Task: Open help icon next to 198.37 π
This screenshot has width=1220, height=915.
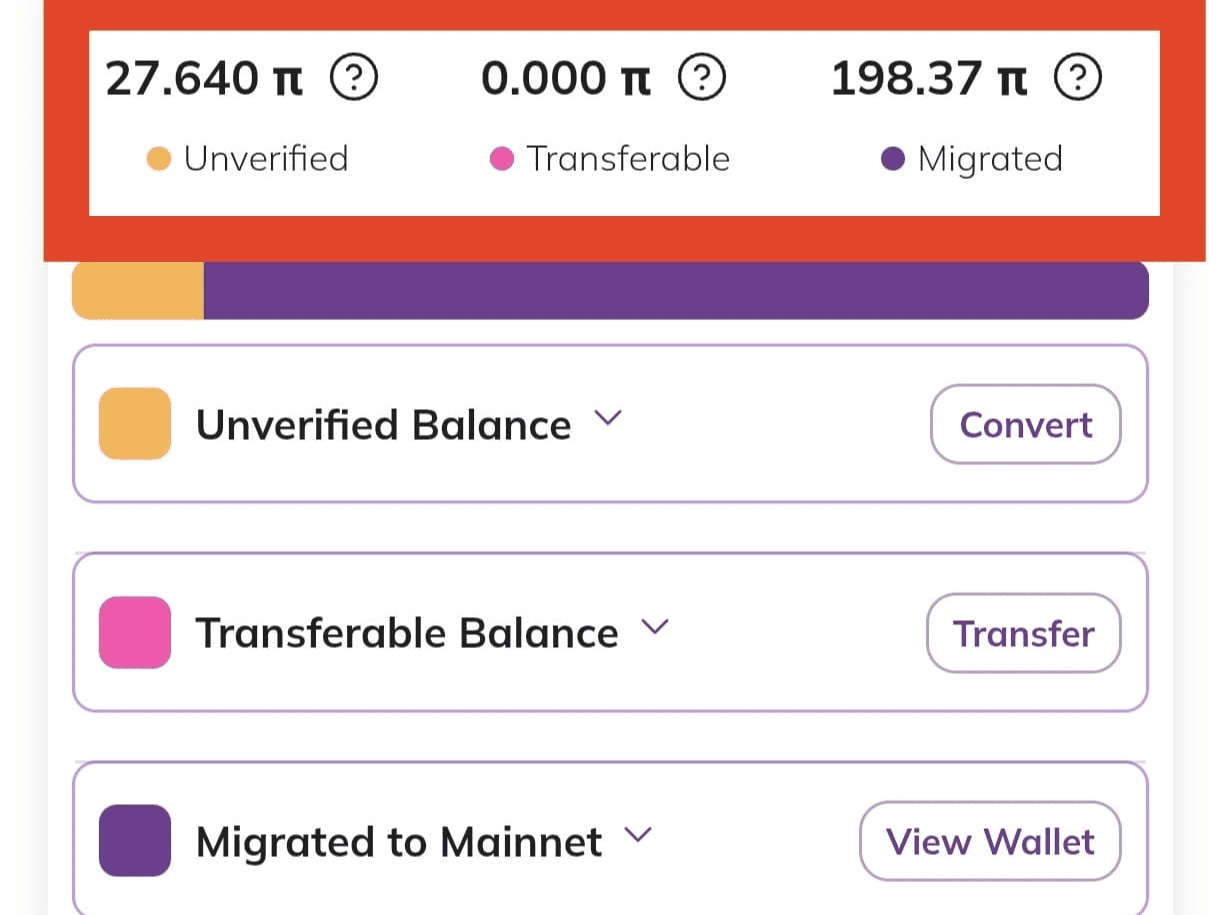Action: click(x=1078, y=77)
